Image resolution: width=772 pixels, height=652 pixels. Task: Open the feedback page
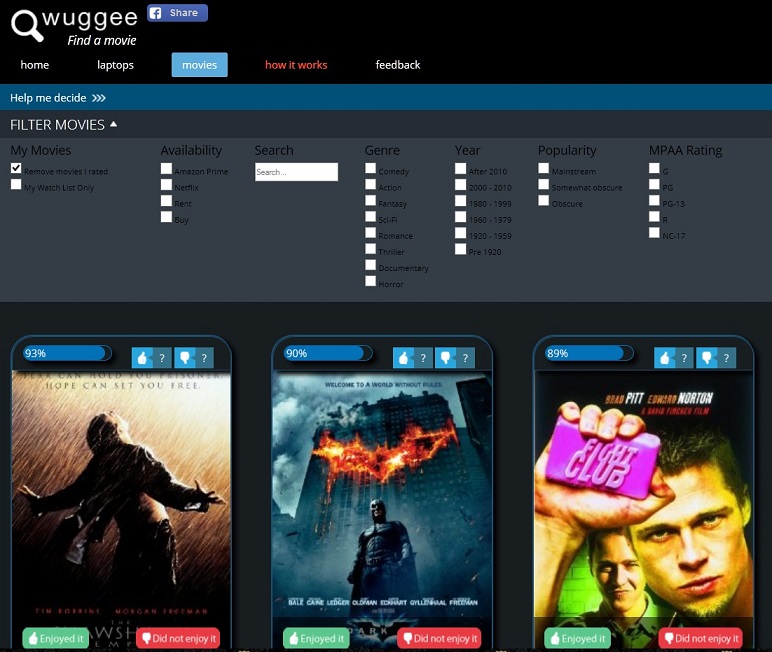point(398,65)
